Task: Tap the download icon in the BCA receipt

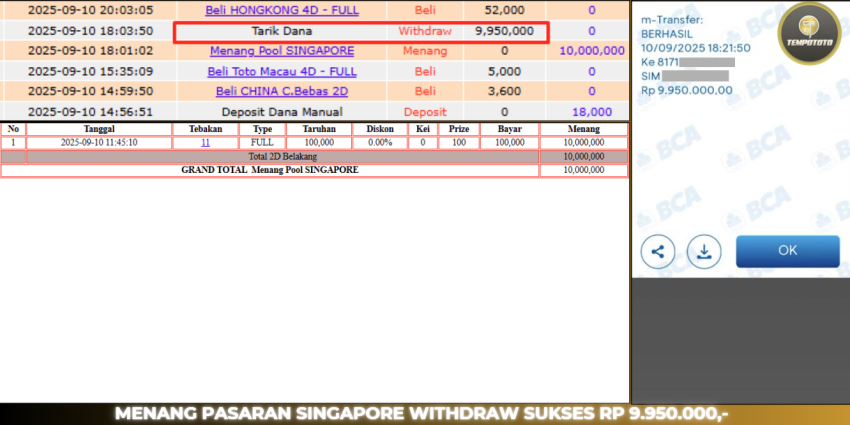Action: pyautogui.click(x=704, y=252)
